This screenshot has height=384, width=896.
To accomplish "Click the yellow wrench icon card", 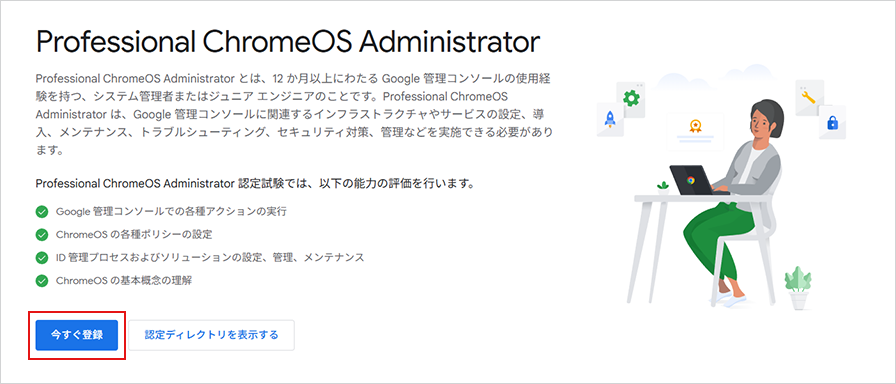I will [x=810, y=97].
